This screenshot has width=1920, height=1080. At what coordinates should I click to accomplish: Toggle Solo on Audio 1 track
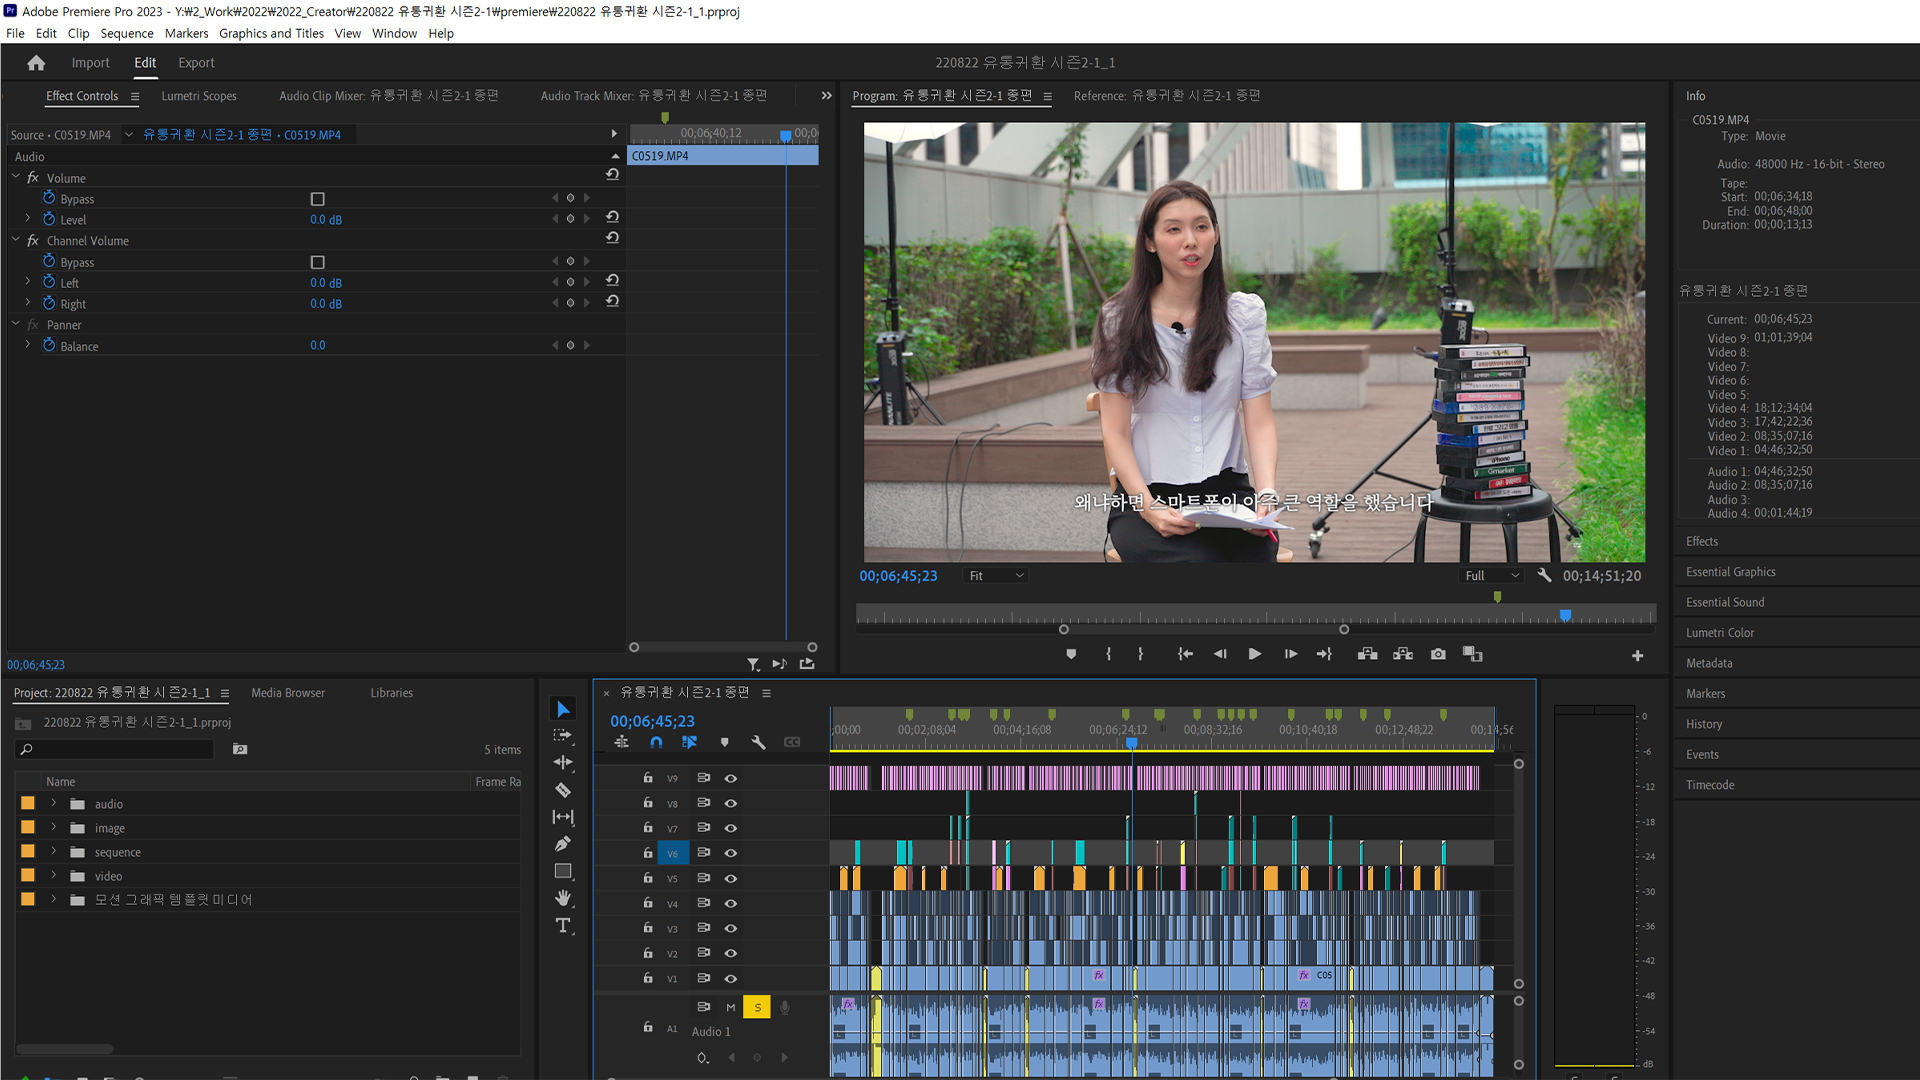tap(757, 1007)
